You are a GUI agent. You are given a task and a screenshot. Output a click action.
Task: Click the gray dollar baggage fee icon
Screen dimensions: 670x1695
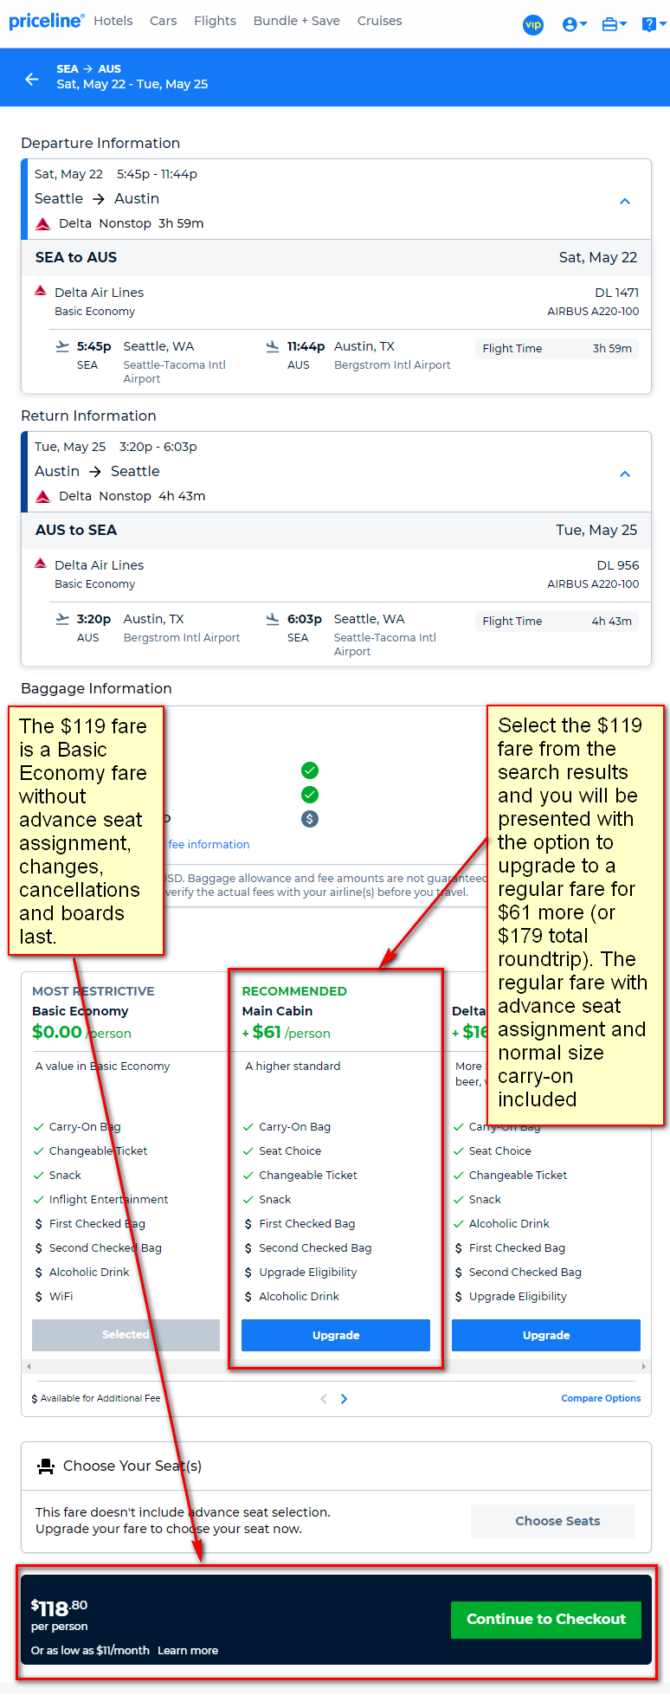pos(310,819)
